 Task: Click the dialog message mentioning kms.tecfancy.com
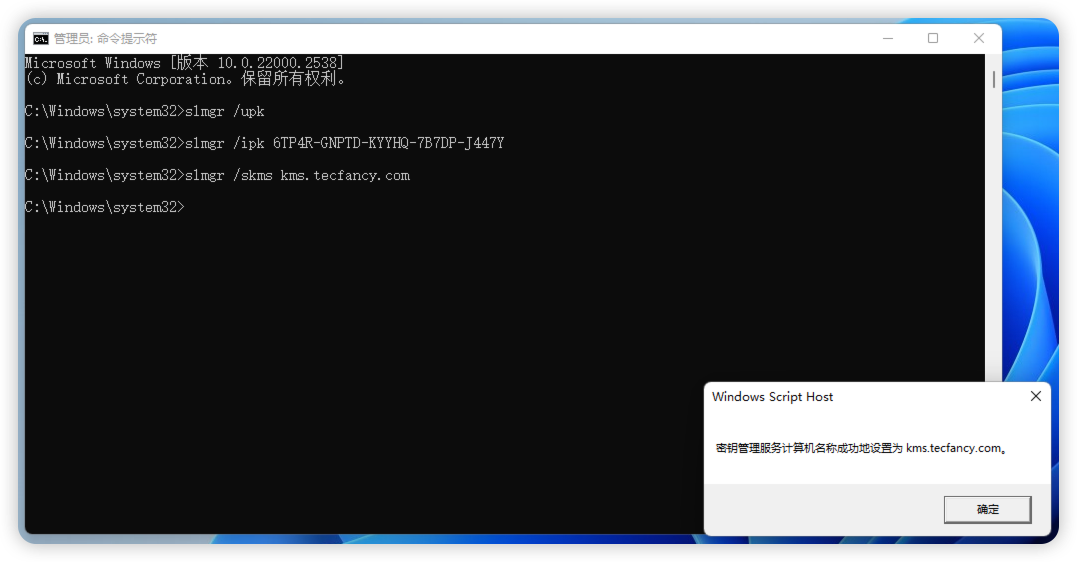pyautogui.click(x=861, y=448)
